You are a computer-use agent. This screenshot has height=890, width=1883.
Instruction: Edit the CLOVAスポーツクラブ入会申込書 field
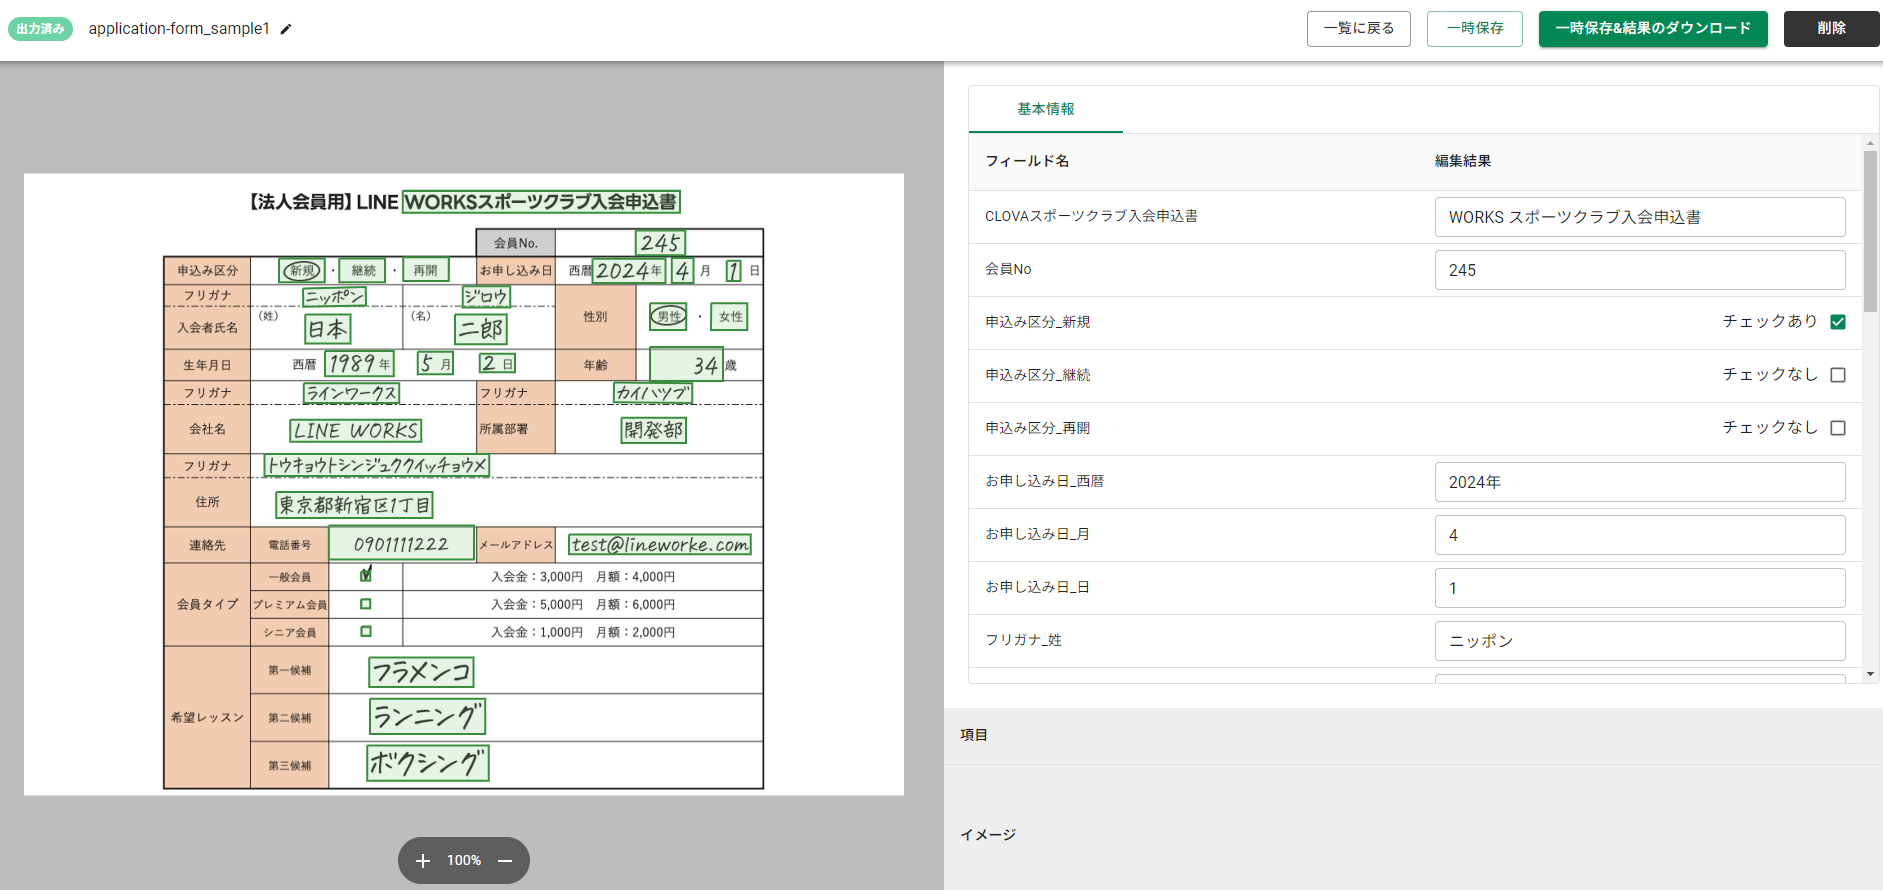(1640, 217)
